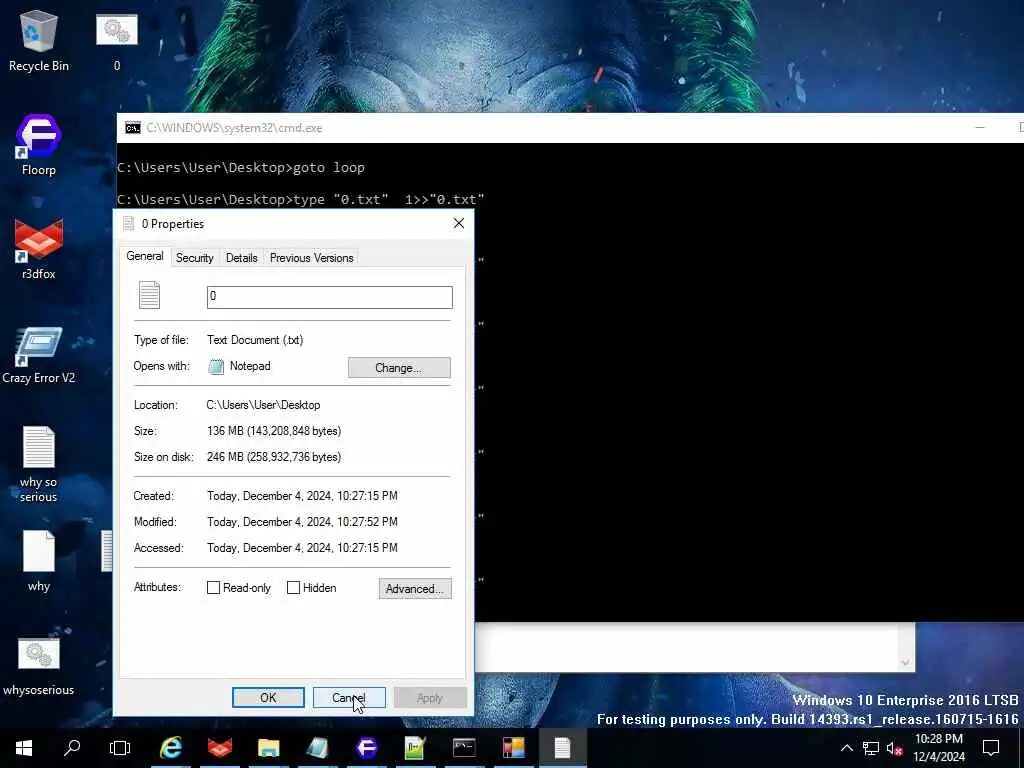The height and width of the screenshot is (768, 1024).
Task: Open the taskbar clock showing 10:28 PM
Action: 938,748
